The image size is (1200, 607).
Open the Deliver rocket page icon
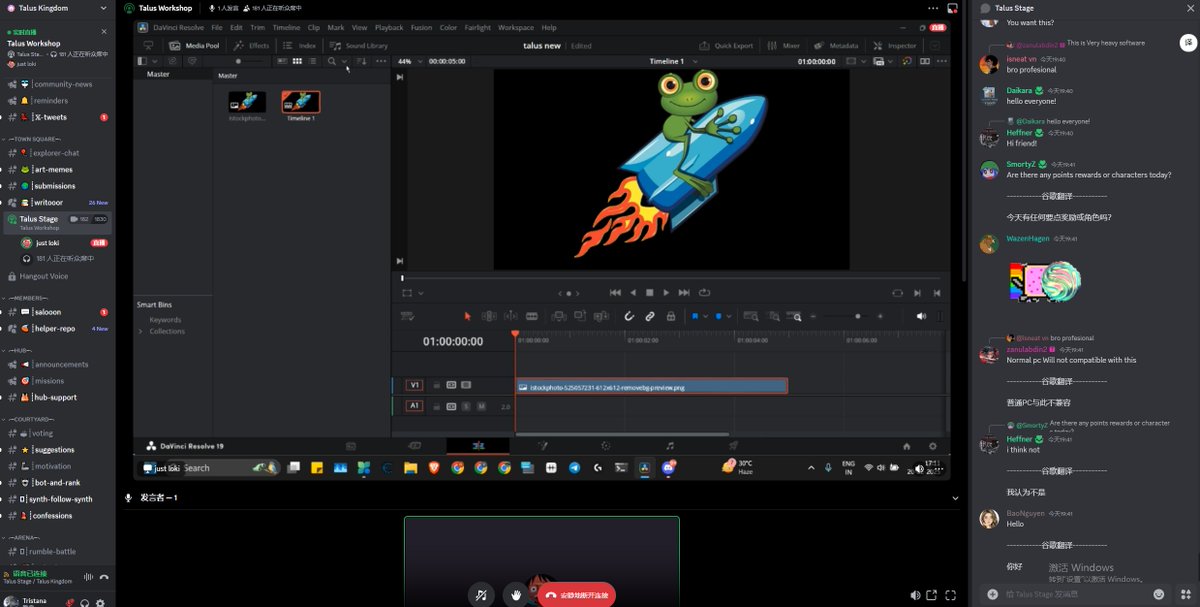click(733, 446)
